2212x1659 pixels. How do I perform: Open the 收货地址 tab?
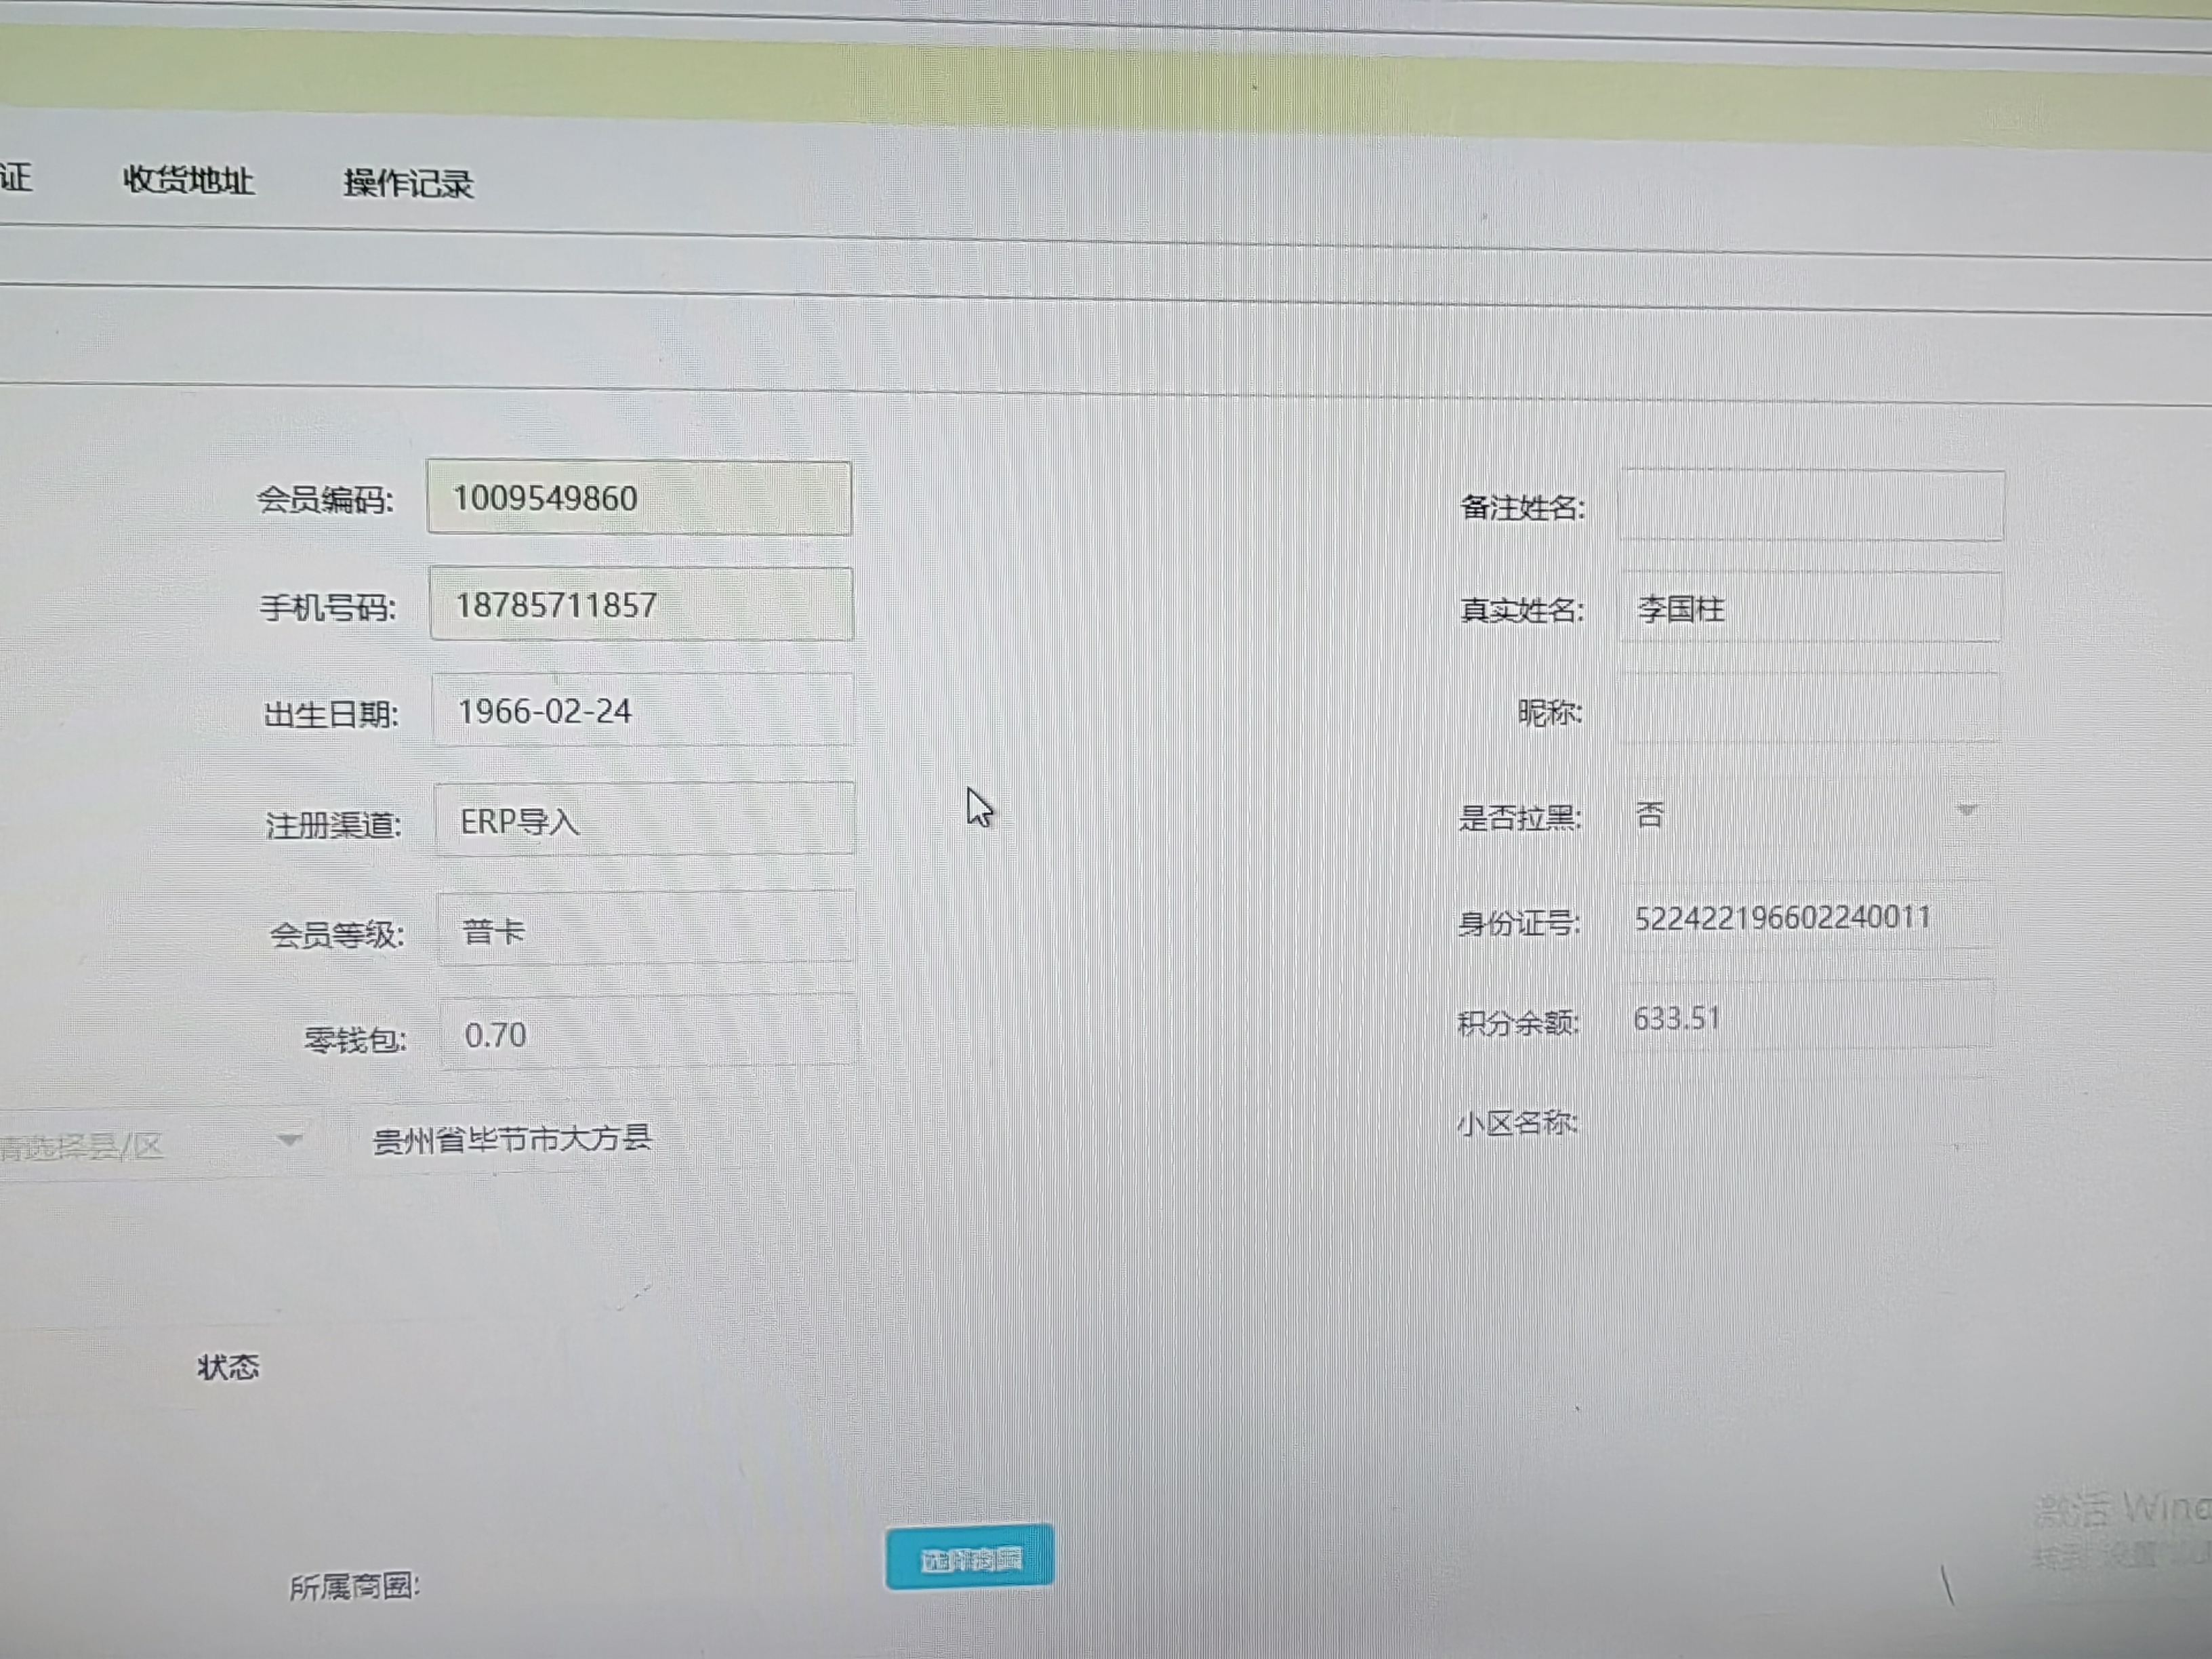[x=188, y=180]
